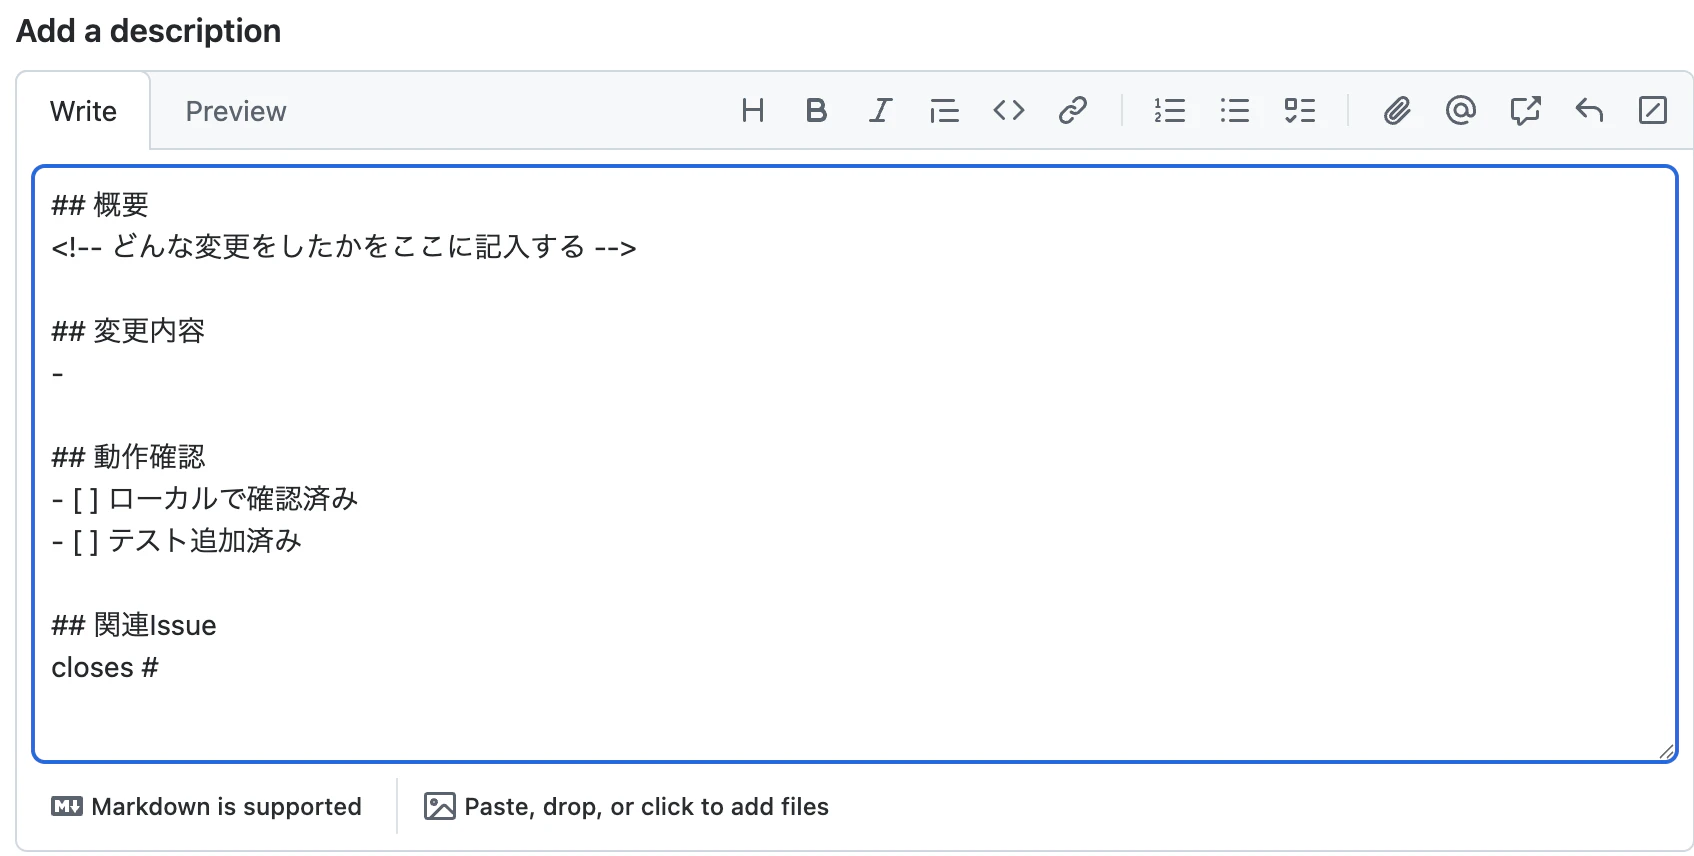Viewport: 1694px width, 856px height.
Task: Click the '## 動作確認' heading line
Action: tap(128, 457)
